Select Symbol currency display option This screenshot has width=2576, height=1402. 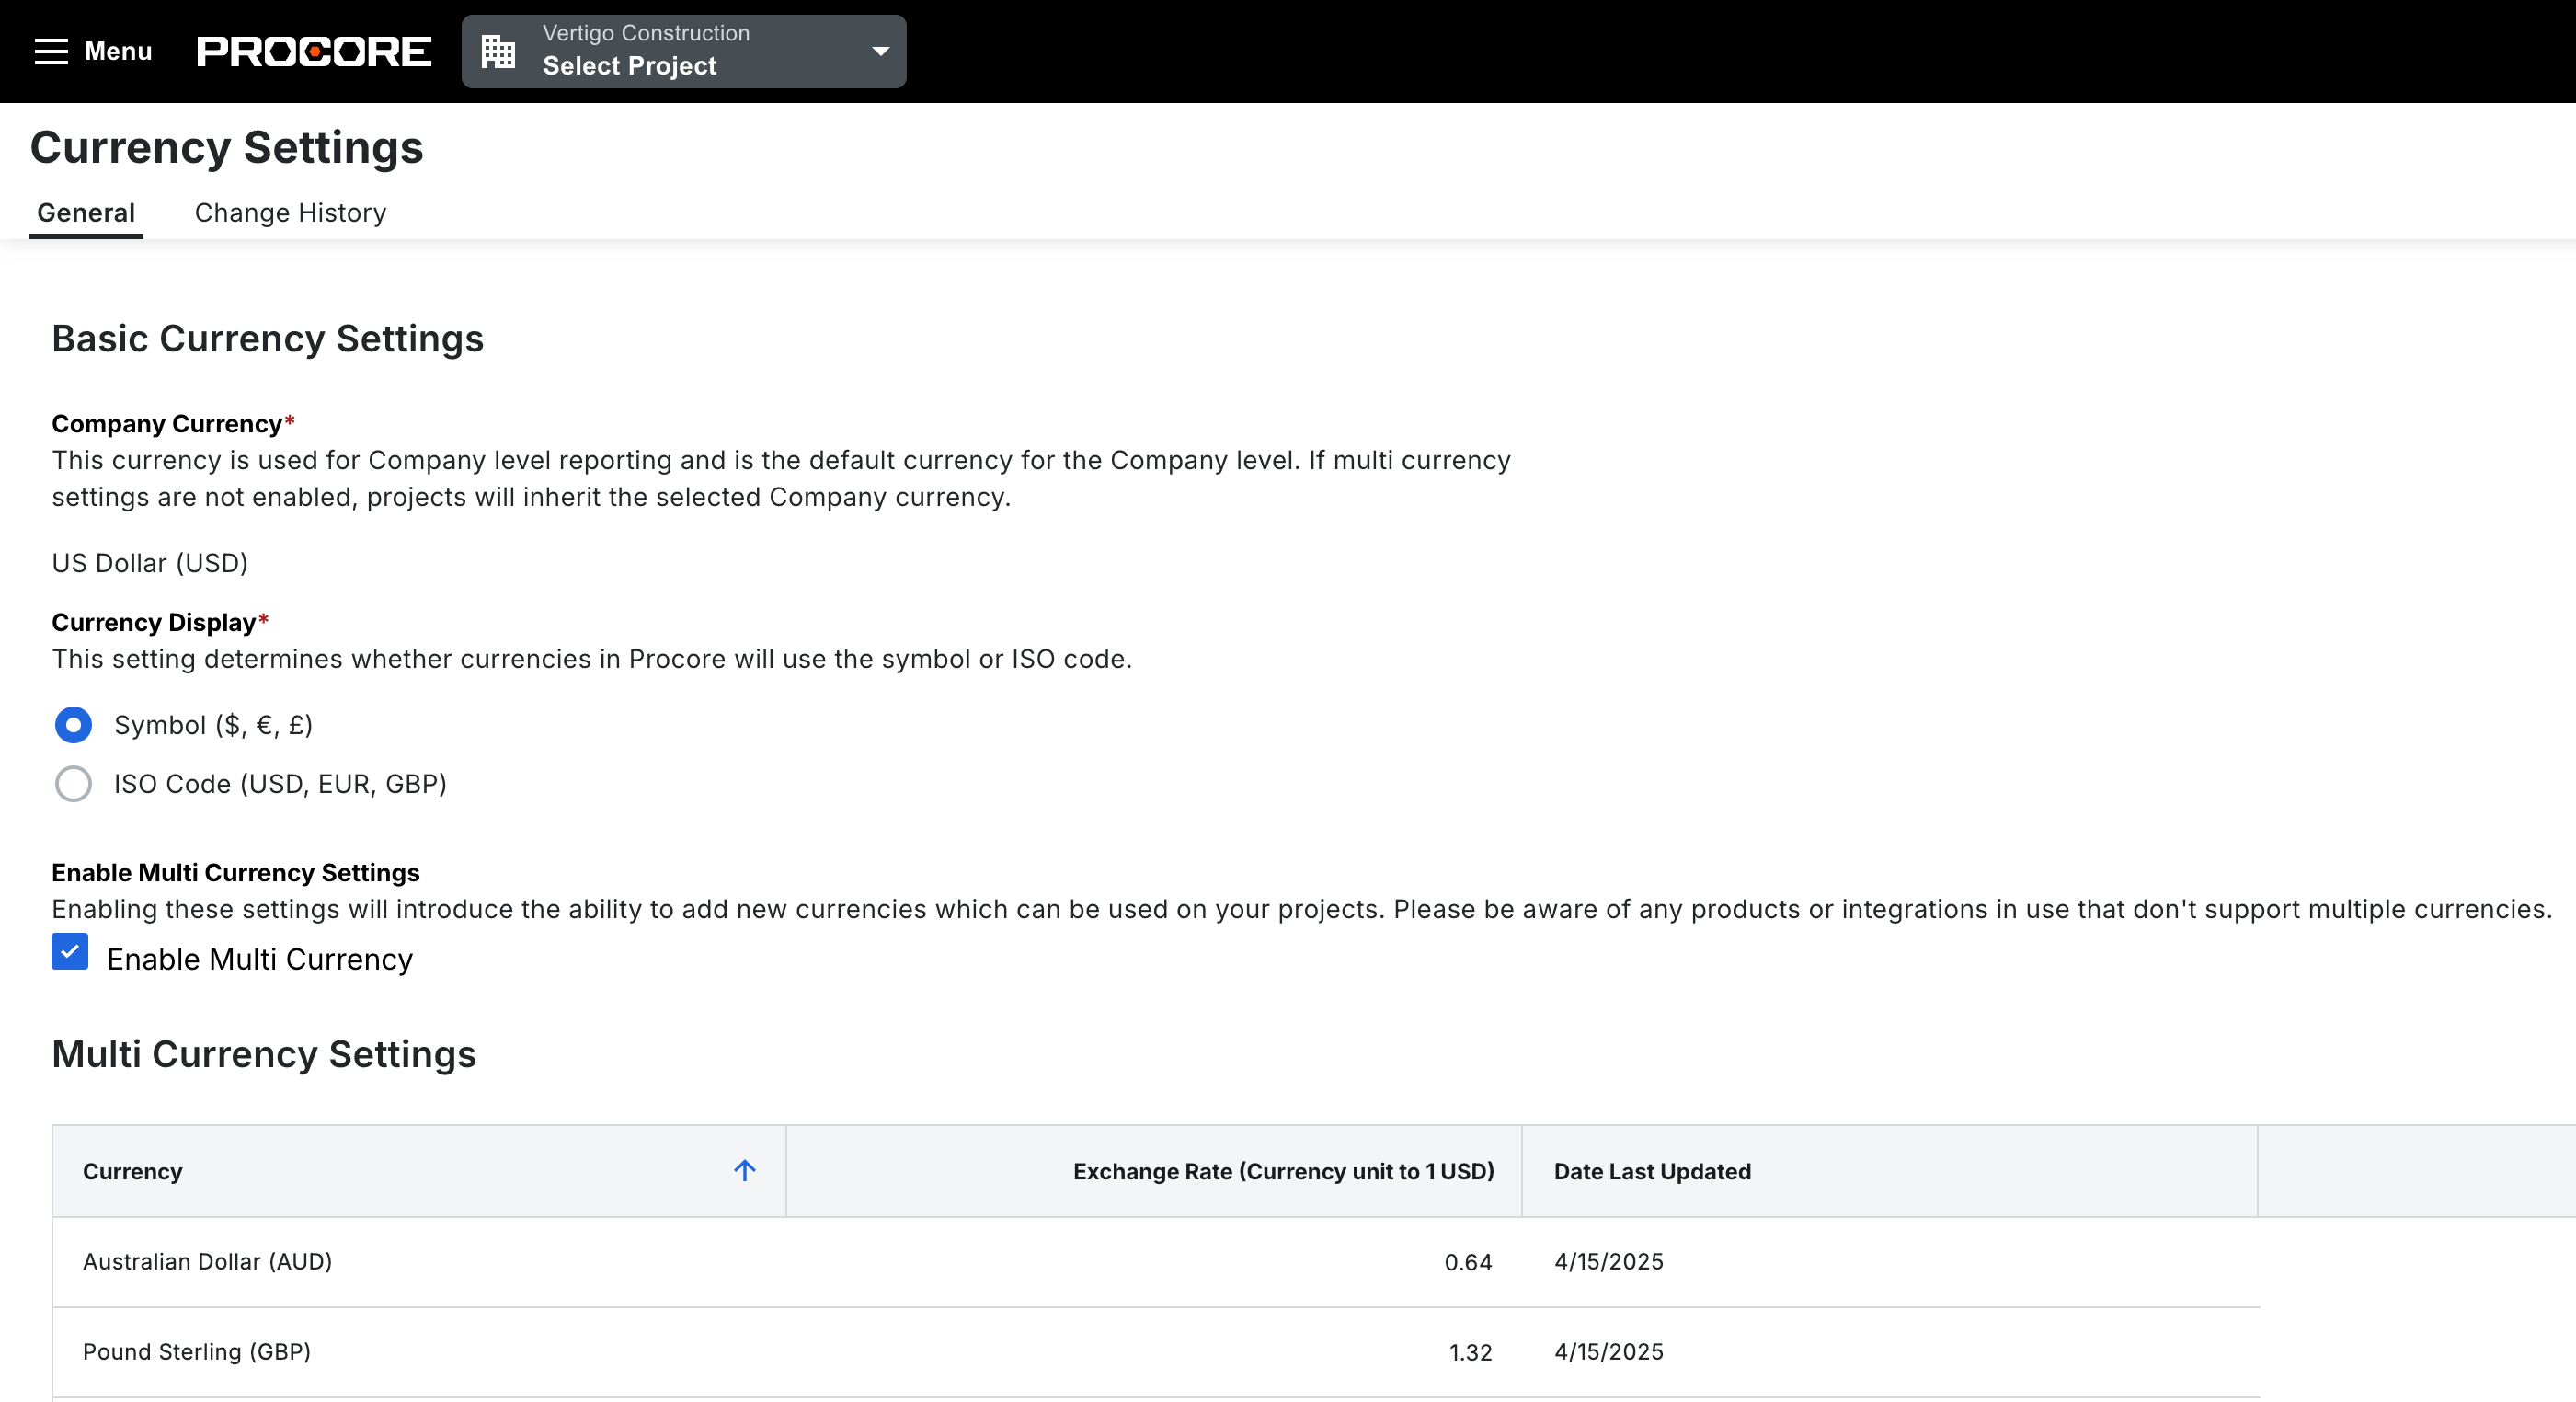73,725
